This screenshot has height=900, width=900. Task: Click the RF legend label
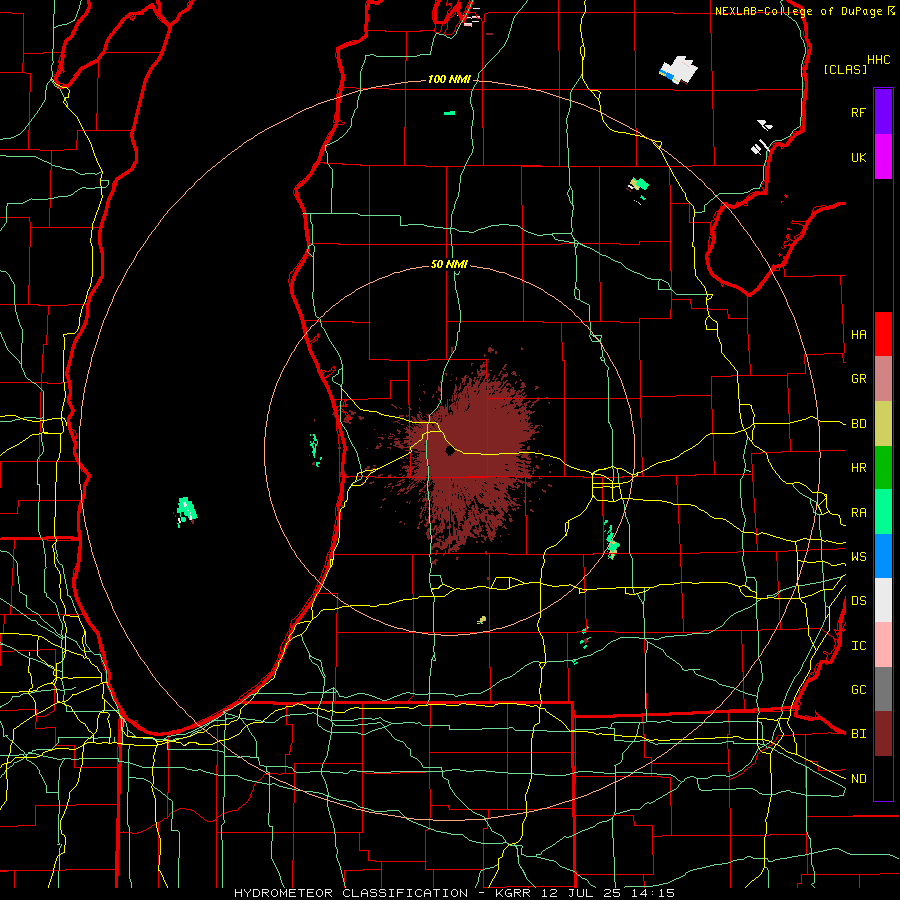click(858, 112)
